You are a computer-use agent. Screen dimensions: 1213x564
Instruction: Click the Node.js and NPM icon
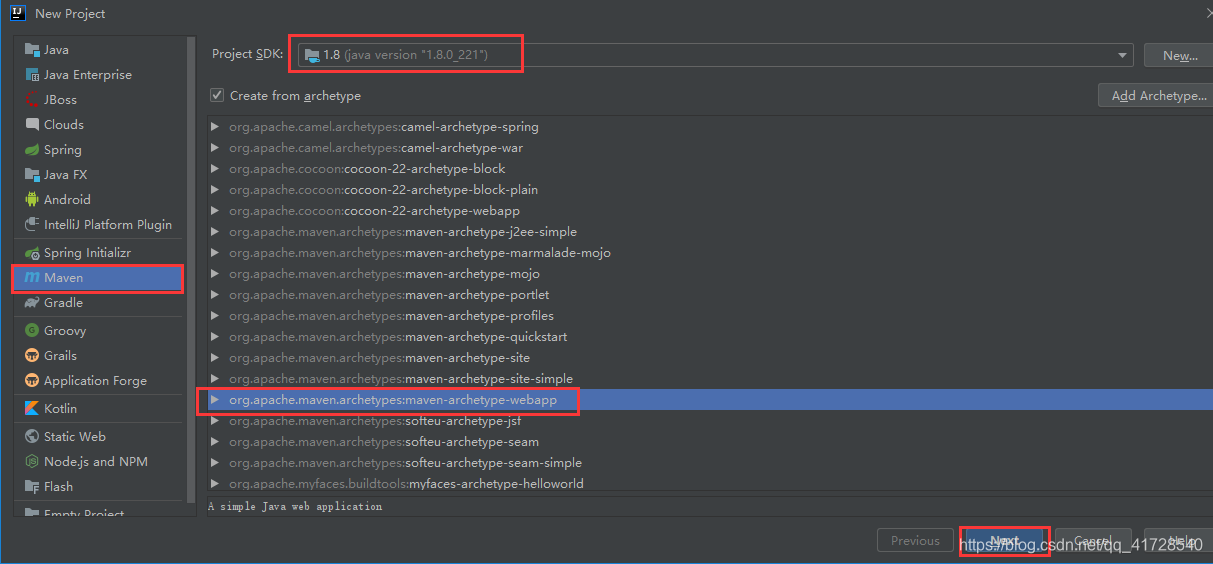tap(32, 461)
